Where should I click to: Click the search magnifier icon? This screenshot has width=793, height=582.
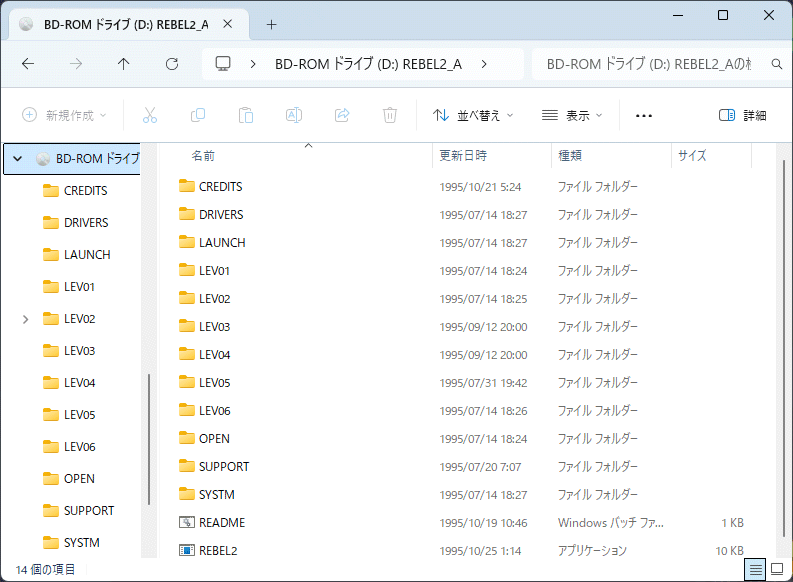point(776,64)
